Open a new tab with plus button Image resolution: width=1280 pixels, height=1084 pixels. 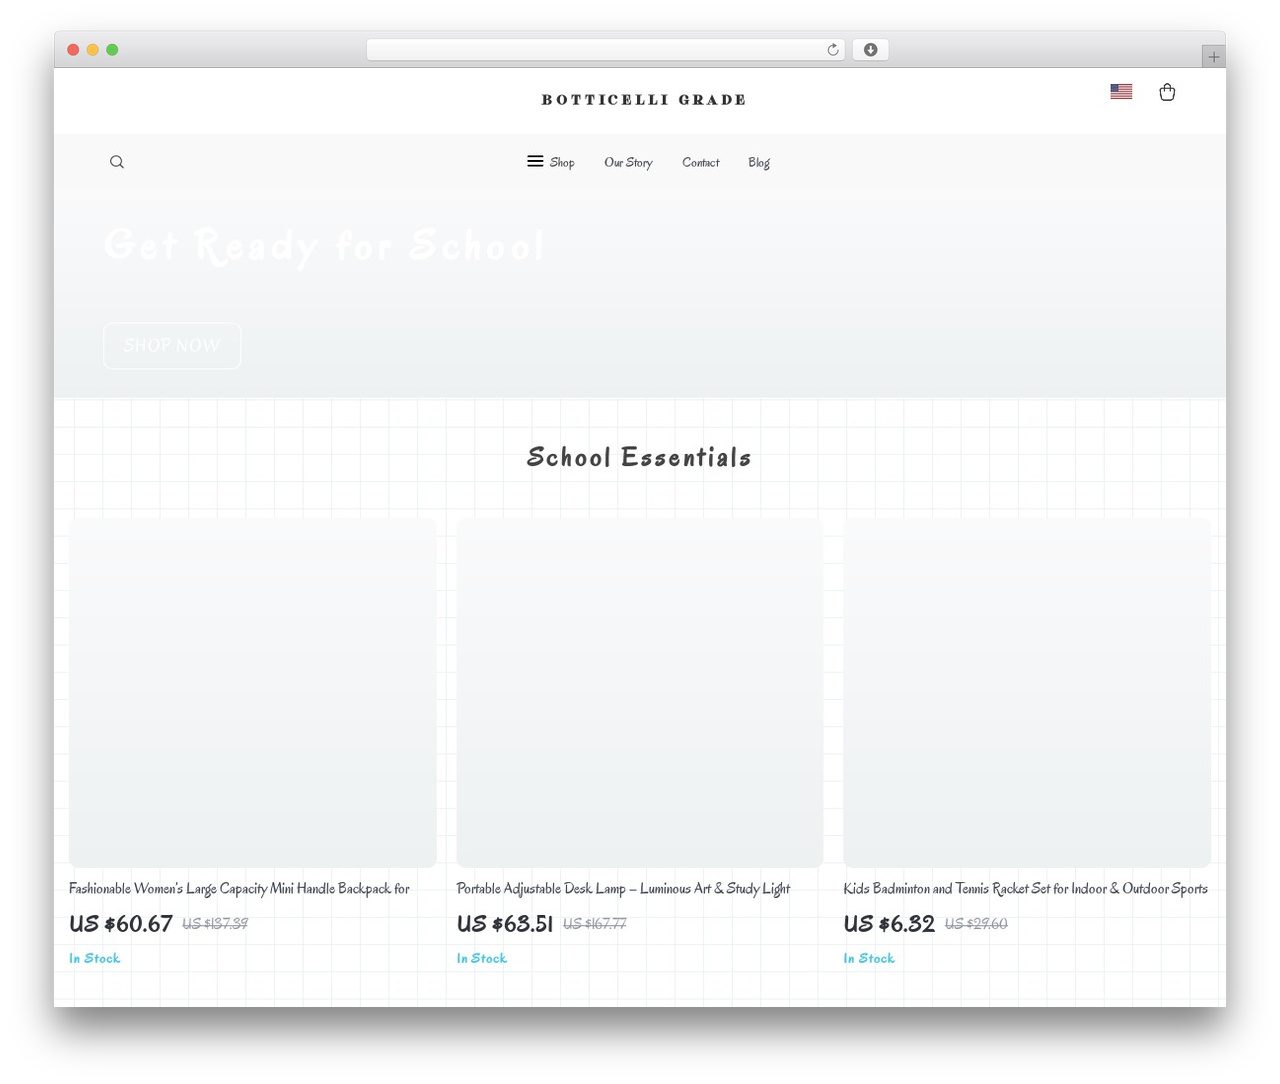[1213, 57]
